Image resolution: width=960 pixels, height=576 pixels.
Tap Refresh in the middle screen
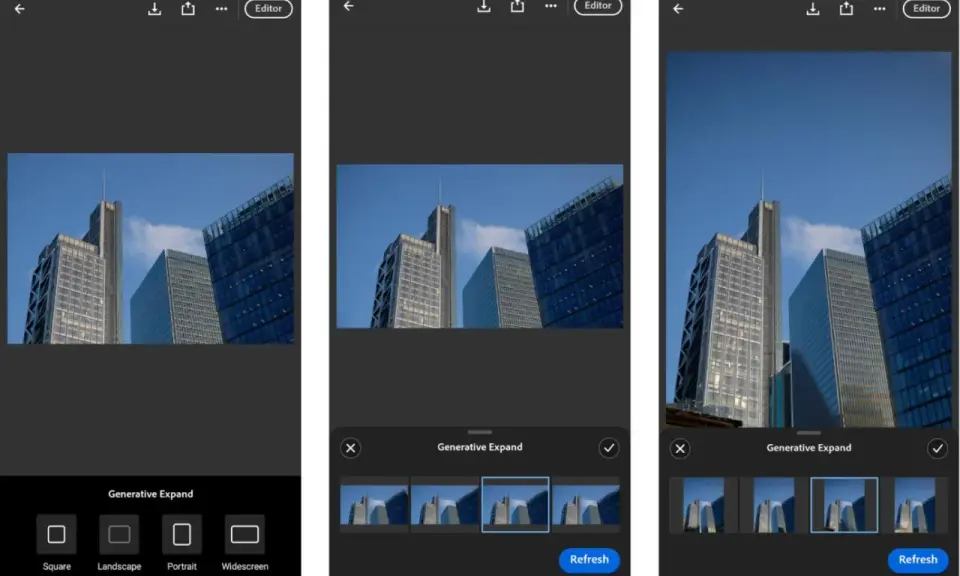coord(589,559)
